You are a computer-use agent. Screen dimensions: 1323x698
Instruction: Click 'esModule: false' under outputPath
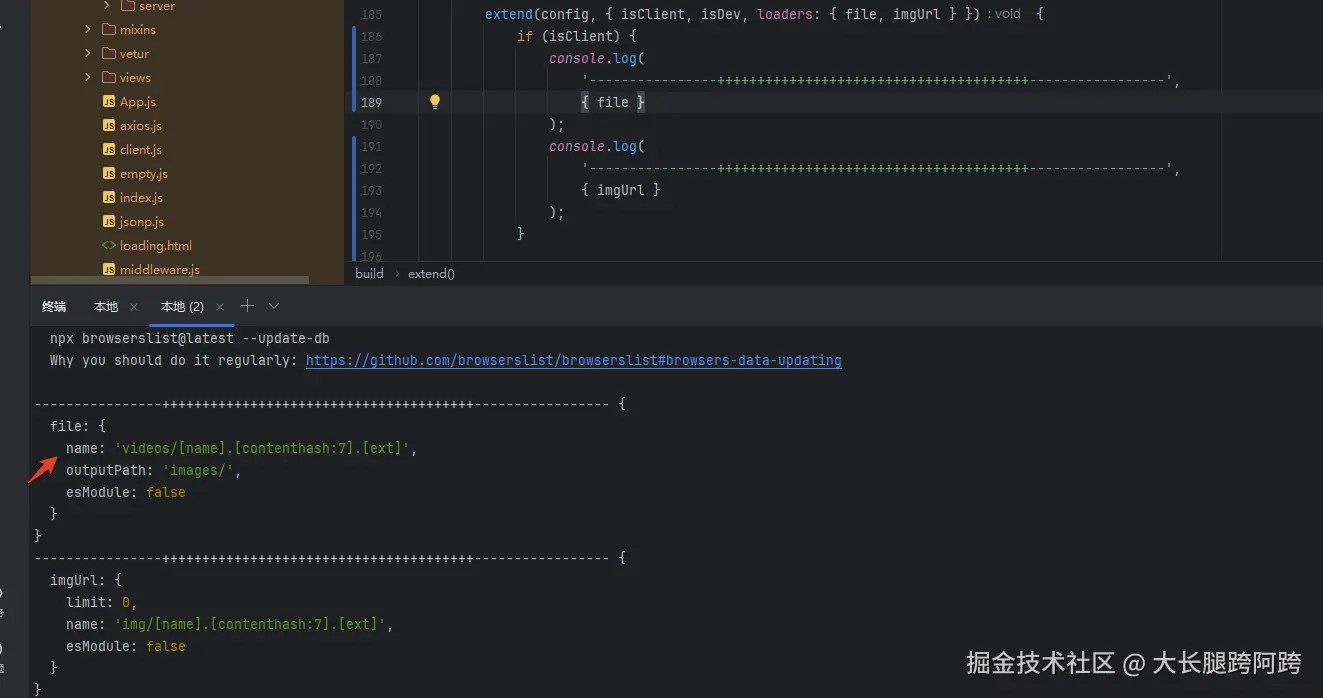pyautogui.click(x=126, y=492)
